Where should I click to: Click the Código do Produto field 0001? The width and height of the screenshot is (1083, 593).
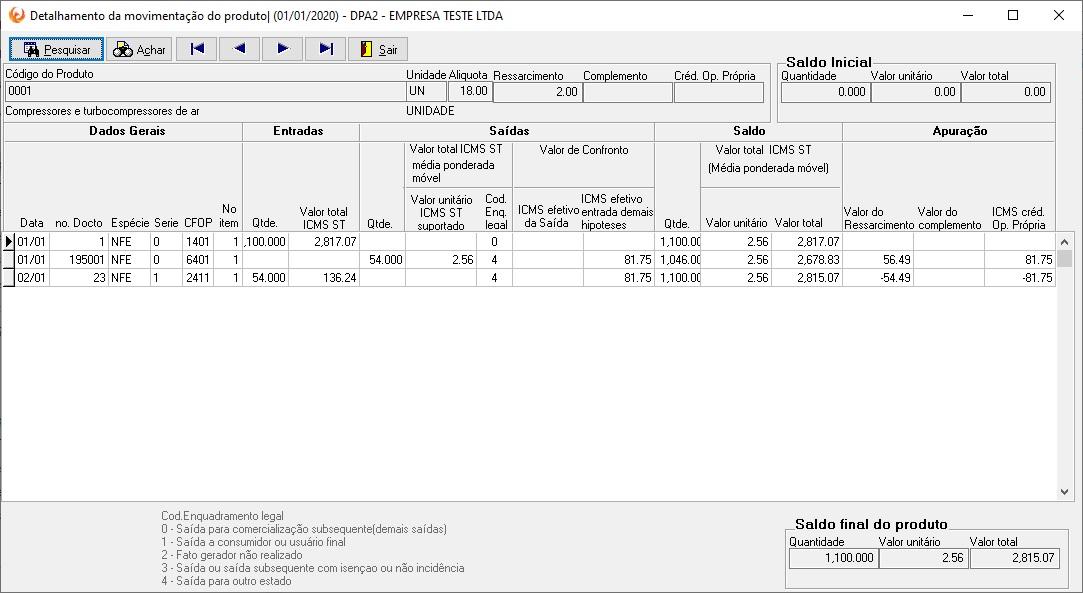coord(205,91)
